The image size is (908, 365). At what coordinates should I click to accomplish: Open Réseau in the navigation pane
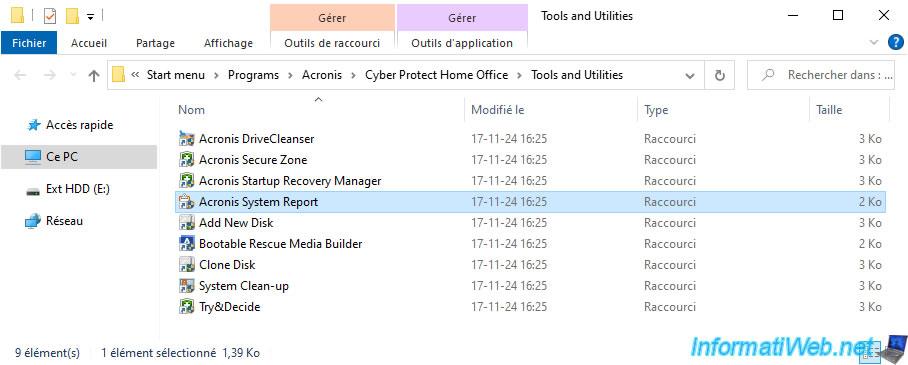click(64, 221)
